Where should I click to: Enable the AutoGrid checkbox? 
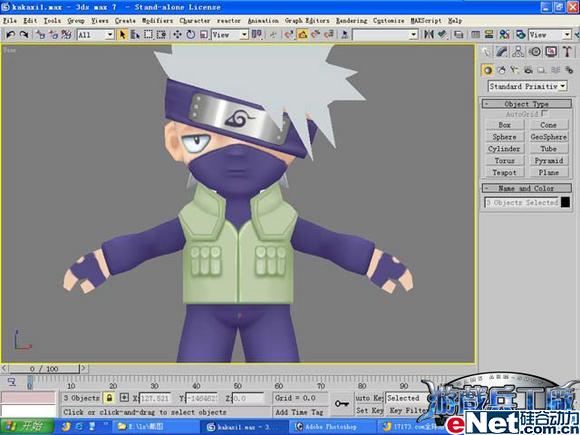(544, 113)
